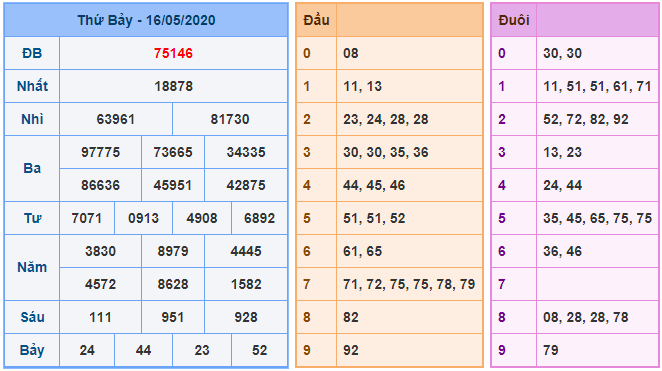Click Đuôi values 24, 44
The image size is (662, 371).
coord(562,185)
